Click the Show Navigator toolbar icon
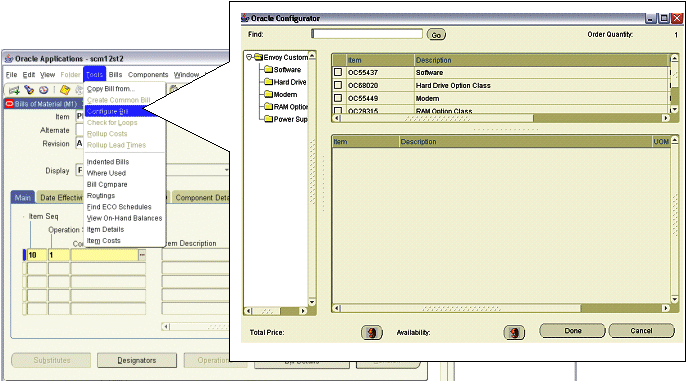 point(43,90)
